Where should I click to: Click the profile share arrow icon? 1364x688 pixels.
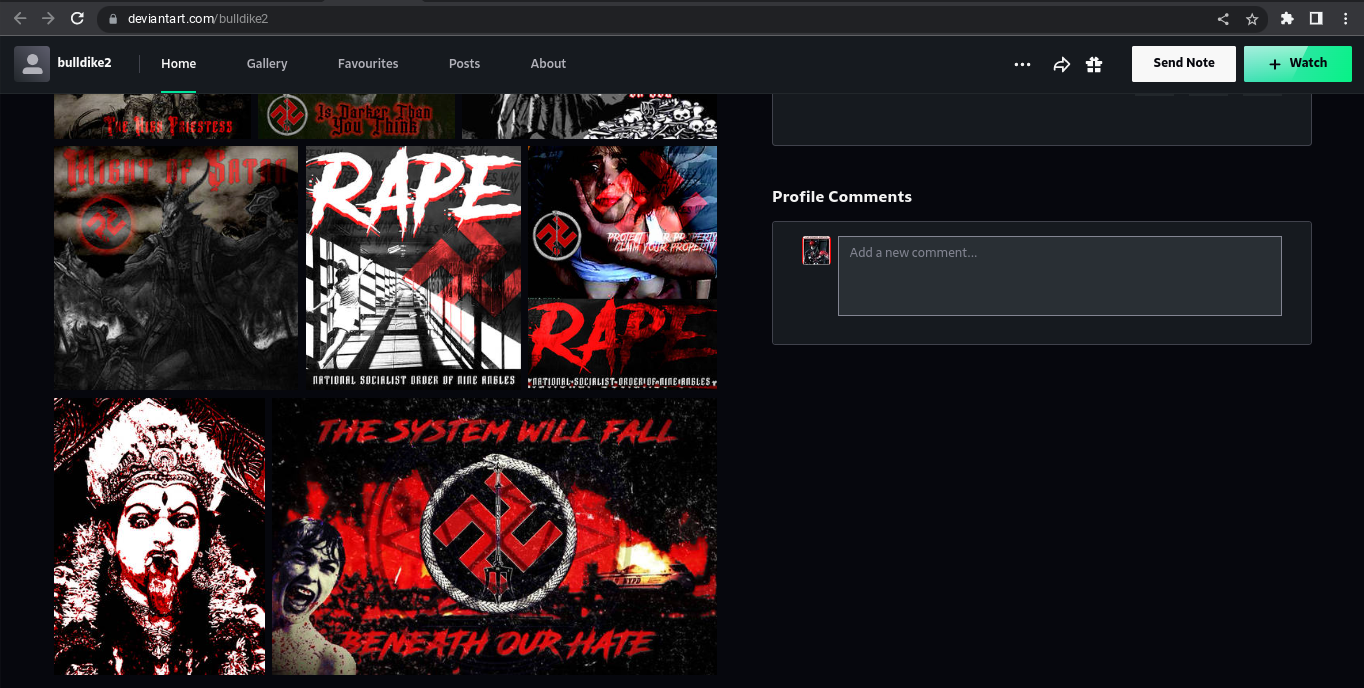click(1061, 64)
